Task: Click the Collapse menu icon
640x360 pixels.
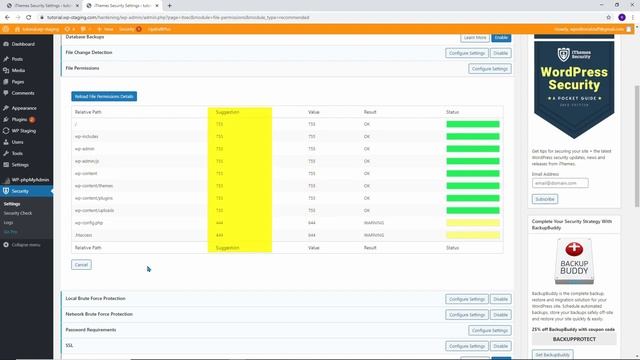Action: point(6,245)
